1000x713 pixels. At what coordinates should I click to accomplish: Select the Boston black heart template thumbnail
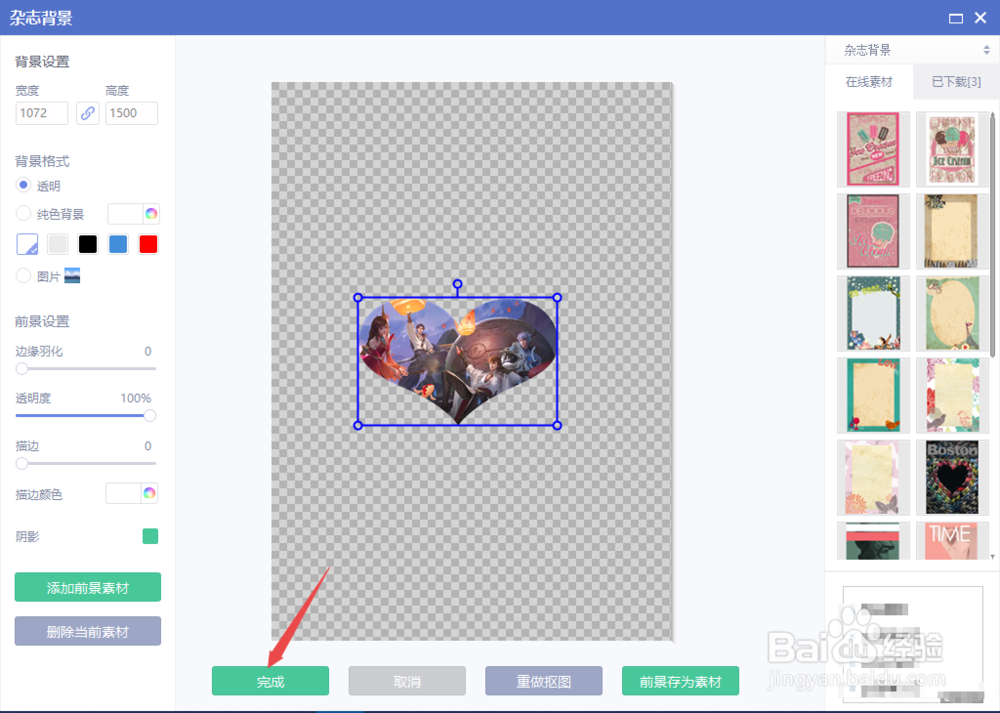pyautogui.click(x=952, y=477)
